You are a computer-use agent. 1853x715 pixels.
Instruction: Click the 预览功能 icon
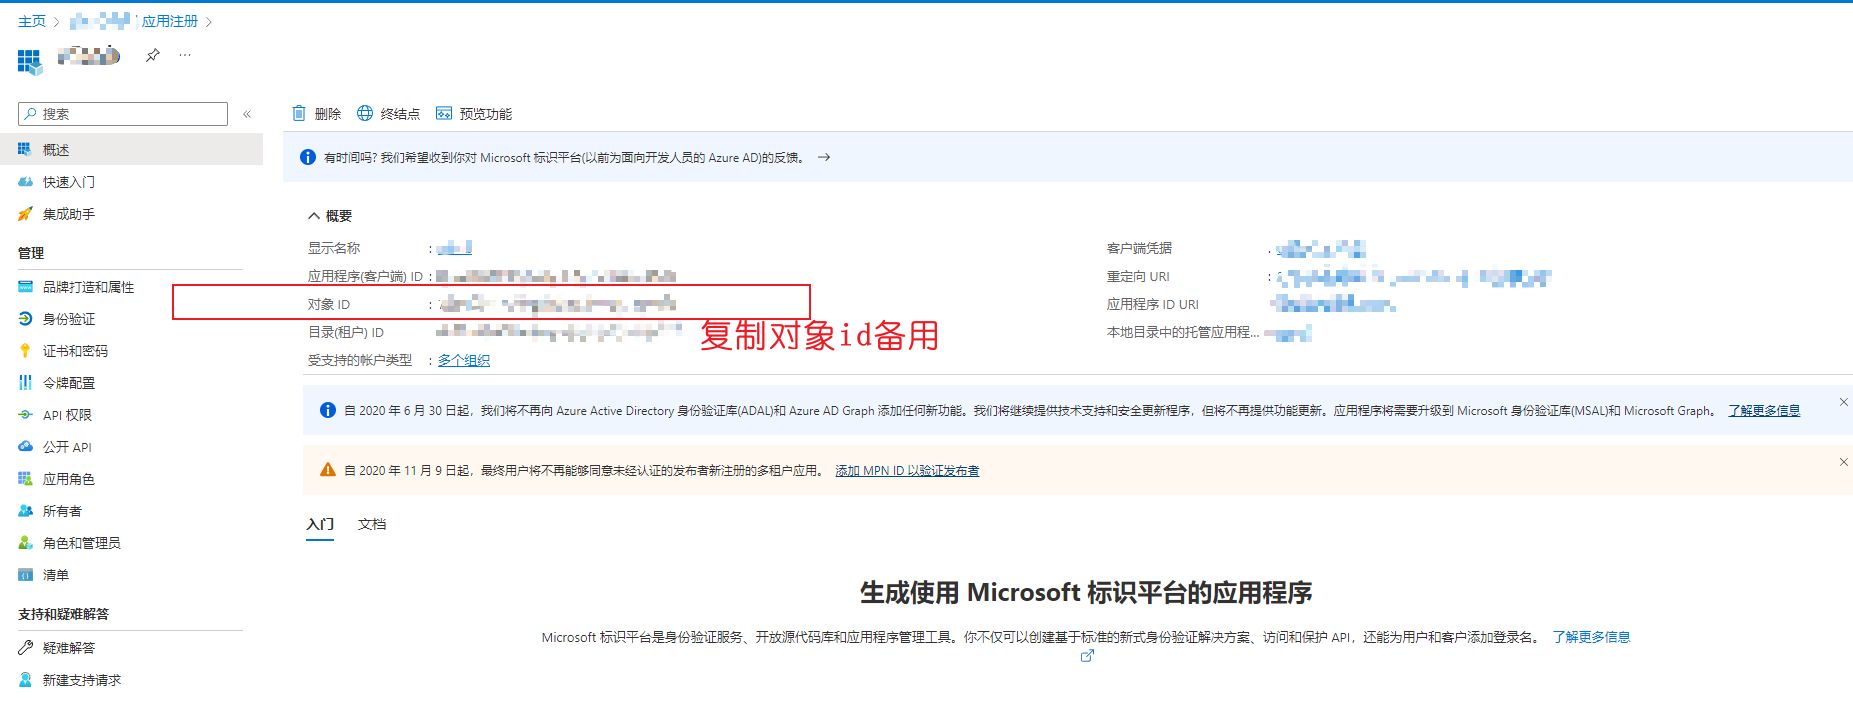coord(444,113)
